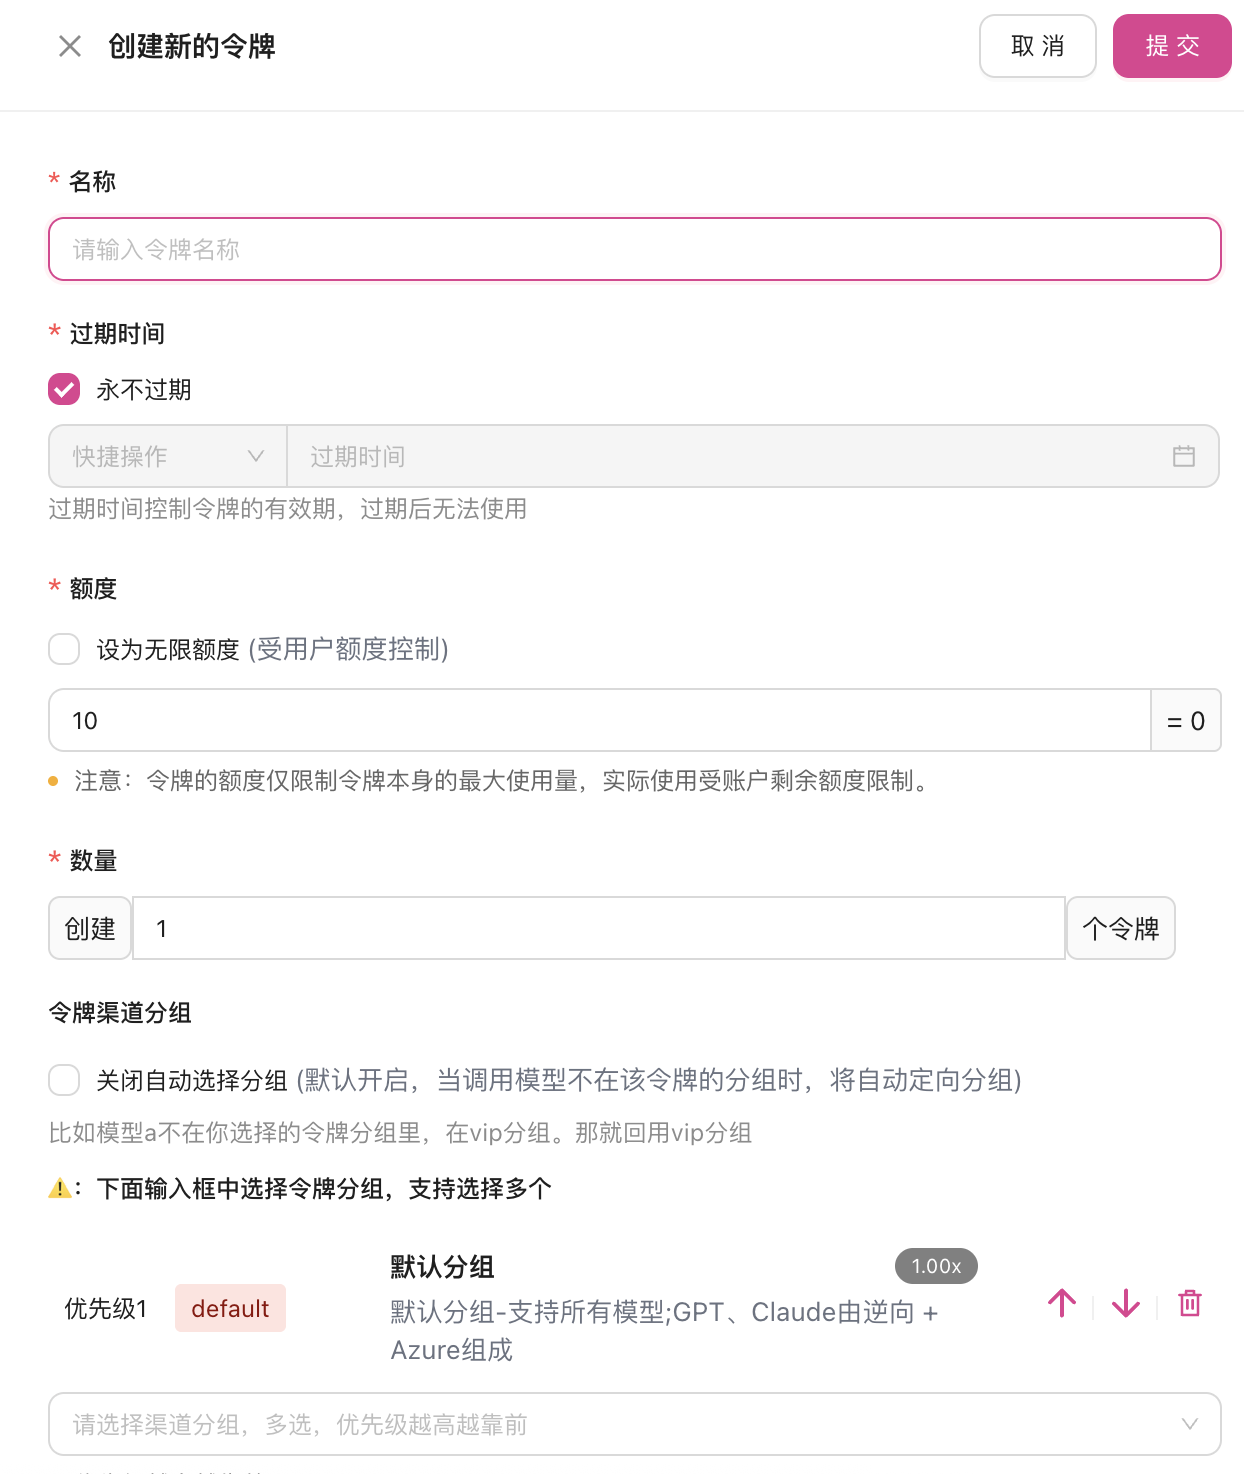
Task: Click the yellow warning icon
Action: point(60,1188)
